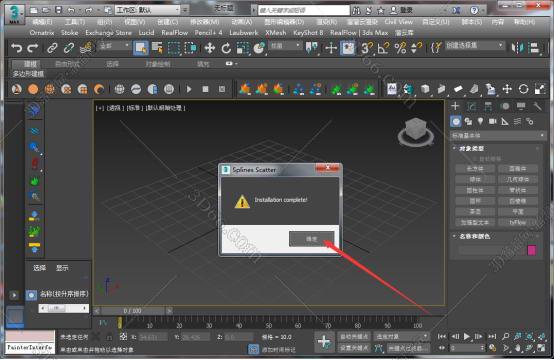Open the standard primitives category dropdown
This screenshot has height=360, width=554.
(x=497, y=135)
